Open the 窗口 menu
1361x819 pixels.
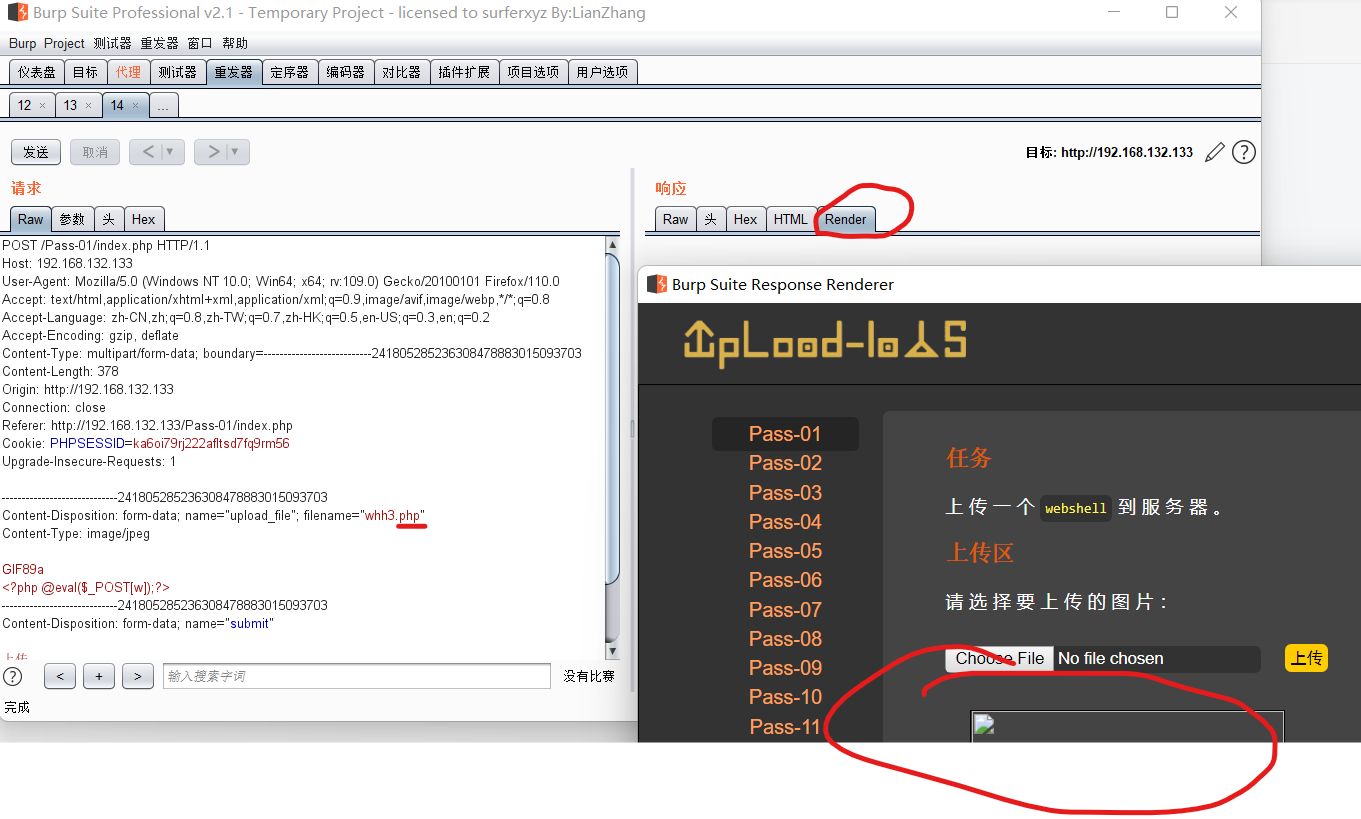[200, 43]
